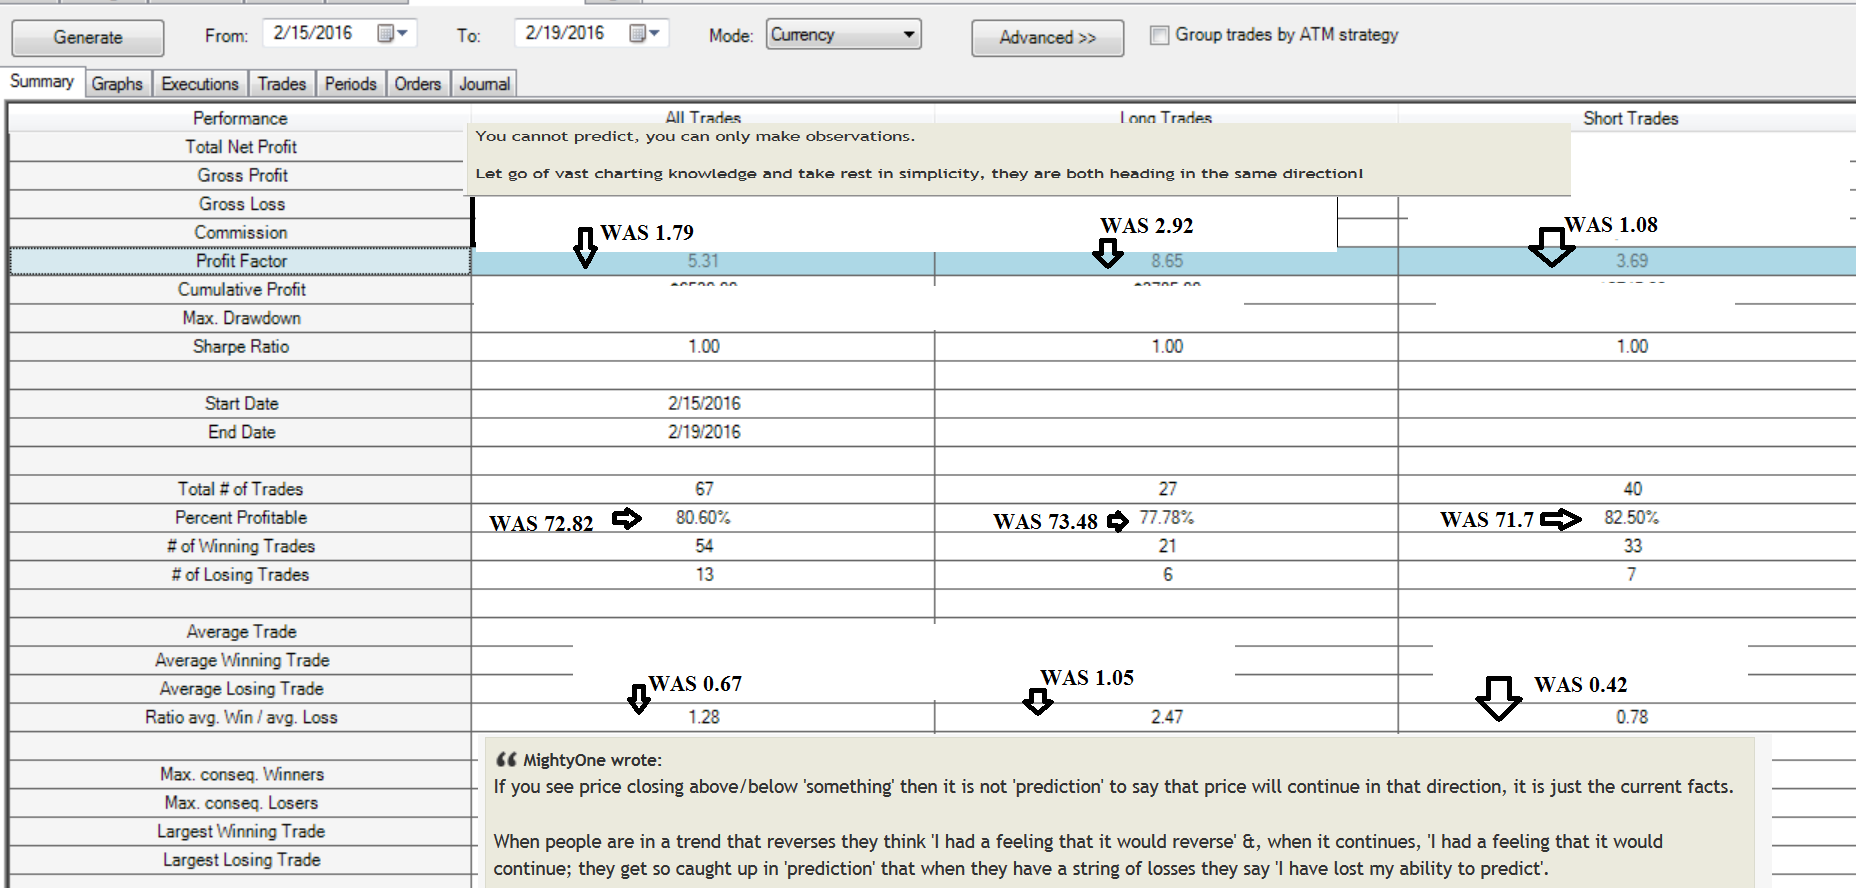Click the To date field 2/19/2016
This screenshot has height=888, width=1856.
pyautogui.click(x=566, y=33)
